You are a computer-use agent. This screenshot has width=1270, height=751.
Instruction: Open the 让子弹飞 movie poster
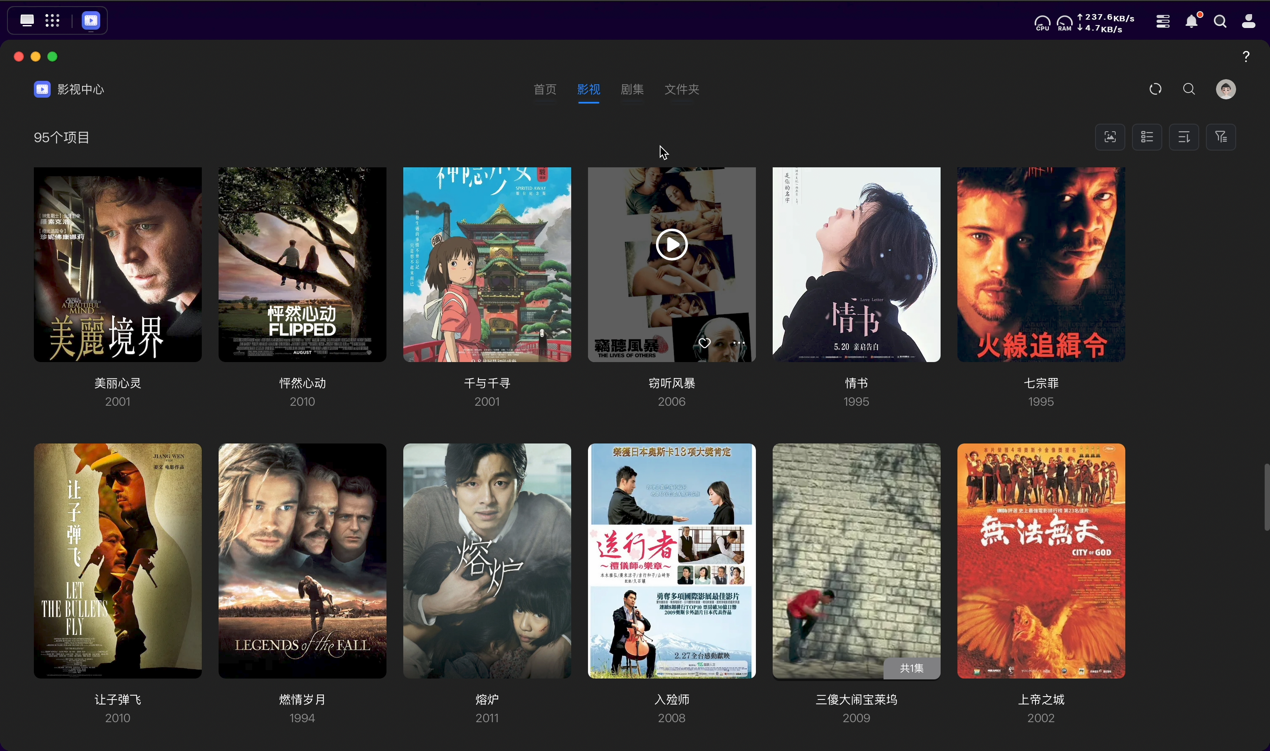(118, 560)
